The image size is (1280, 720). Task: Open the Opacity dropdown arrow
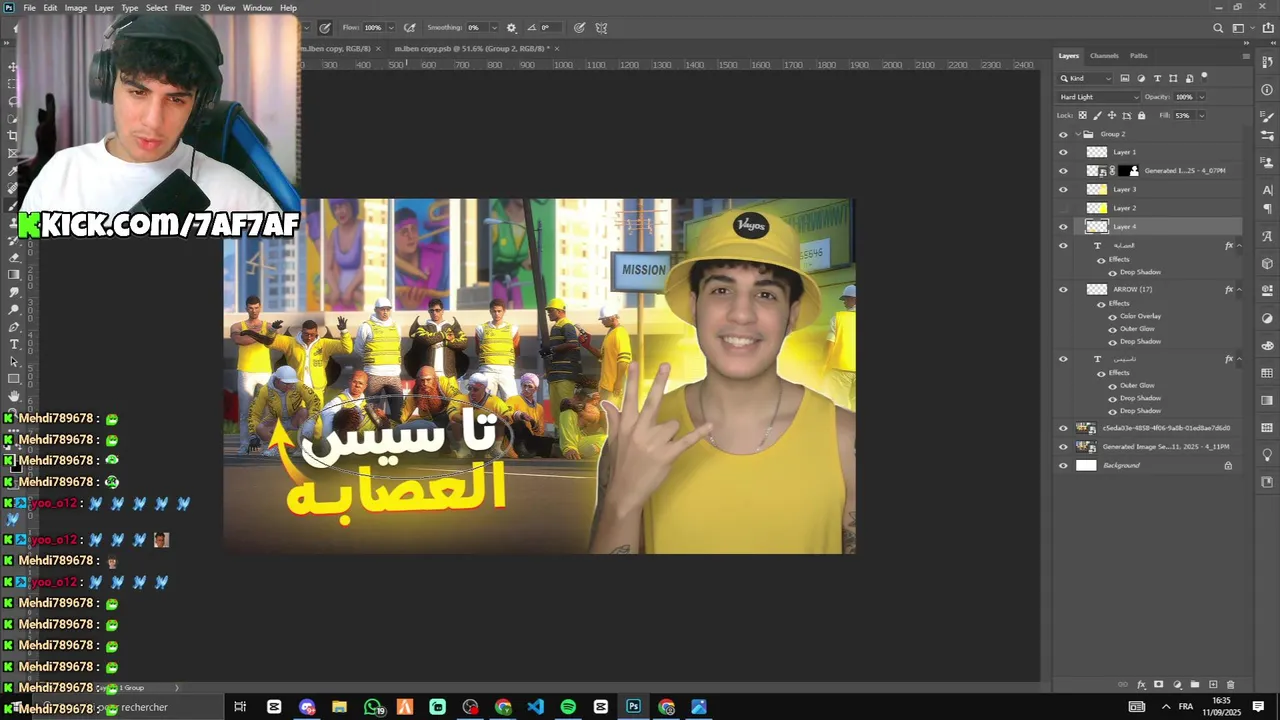[x=1201, y=97]
